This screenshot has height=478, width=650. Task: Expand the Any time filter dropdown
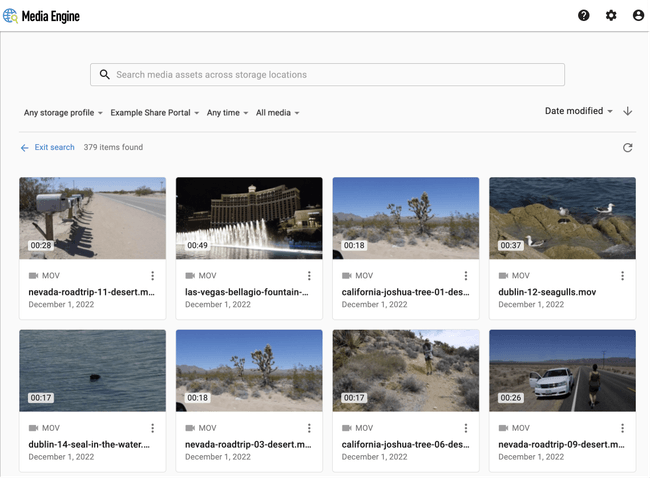[x=227, y=113]
